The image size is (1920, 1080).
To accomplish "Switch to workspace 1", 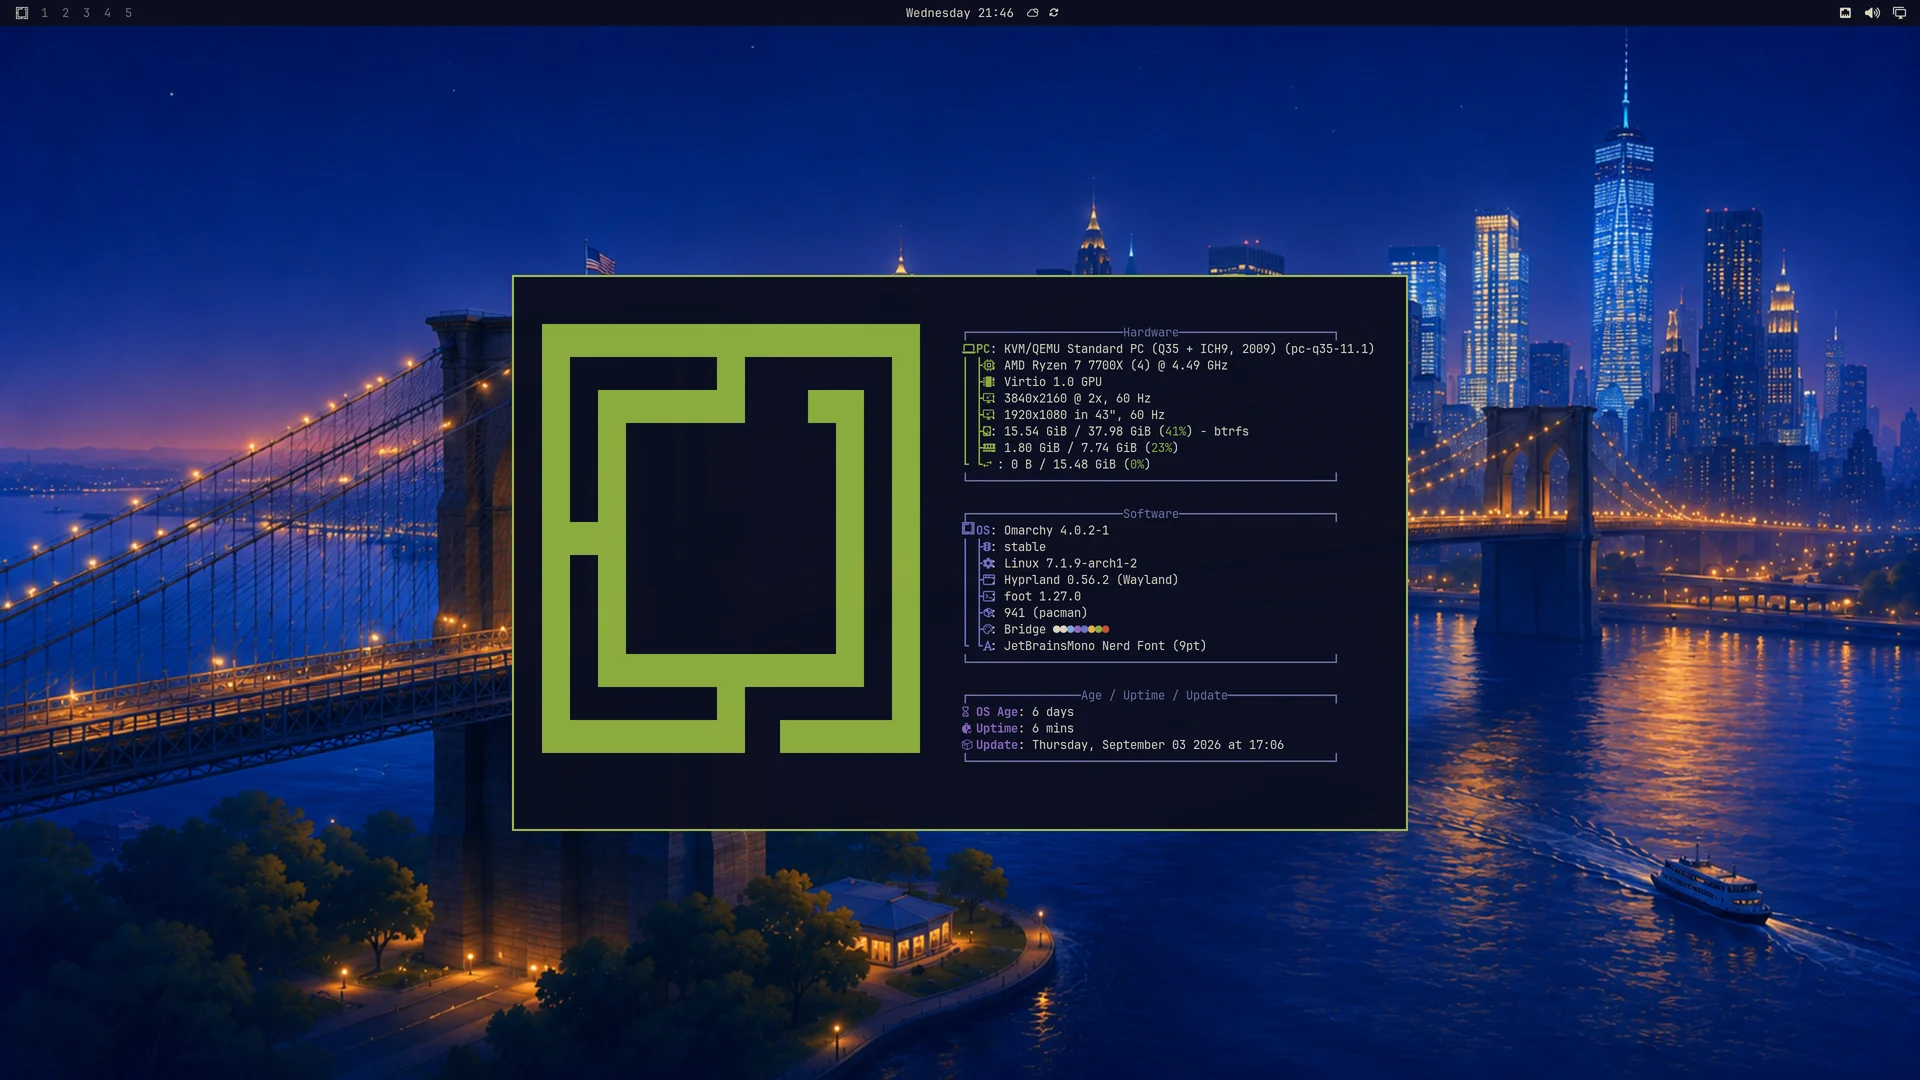I will (x=45, y=13).
